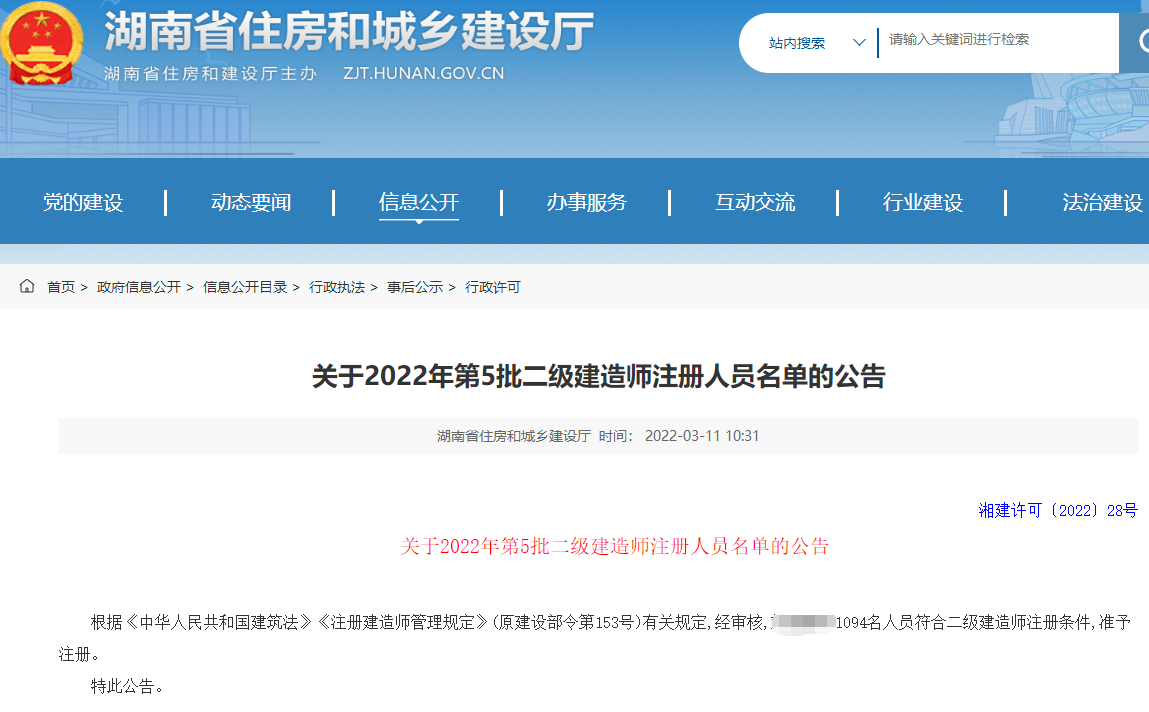Click the 湘建许可〔2022〕28号 document number
Viewport: 1149px width, 712px height.
point(1055,510)
